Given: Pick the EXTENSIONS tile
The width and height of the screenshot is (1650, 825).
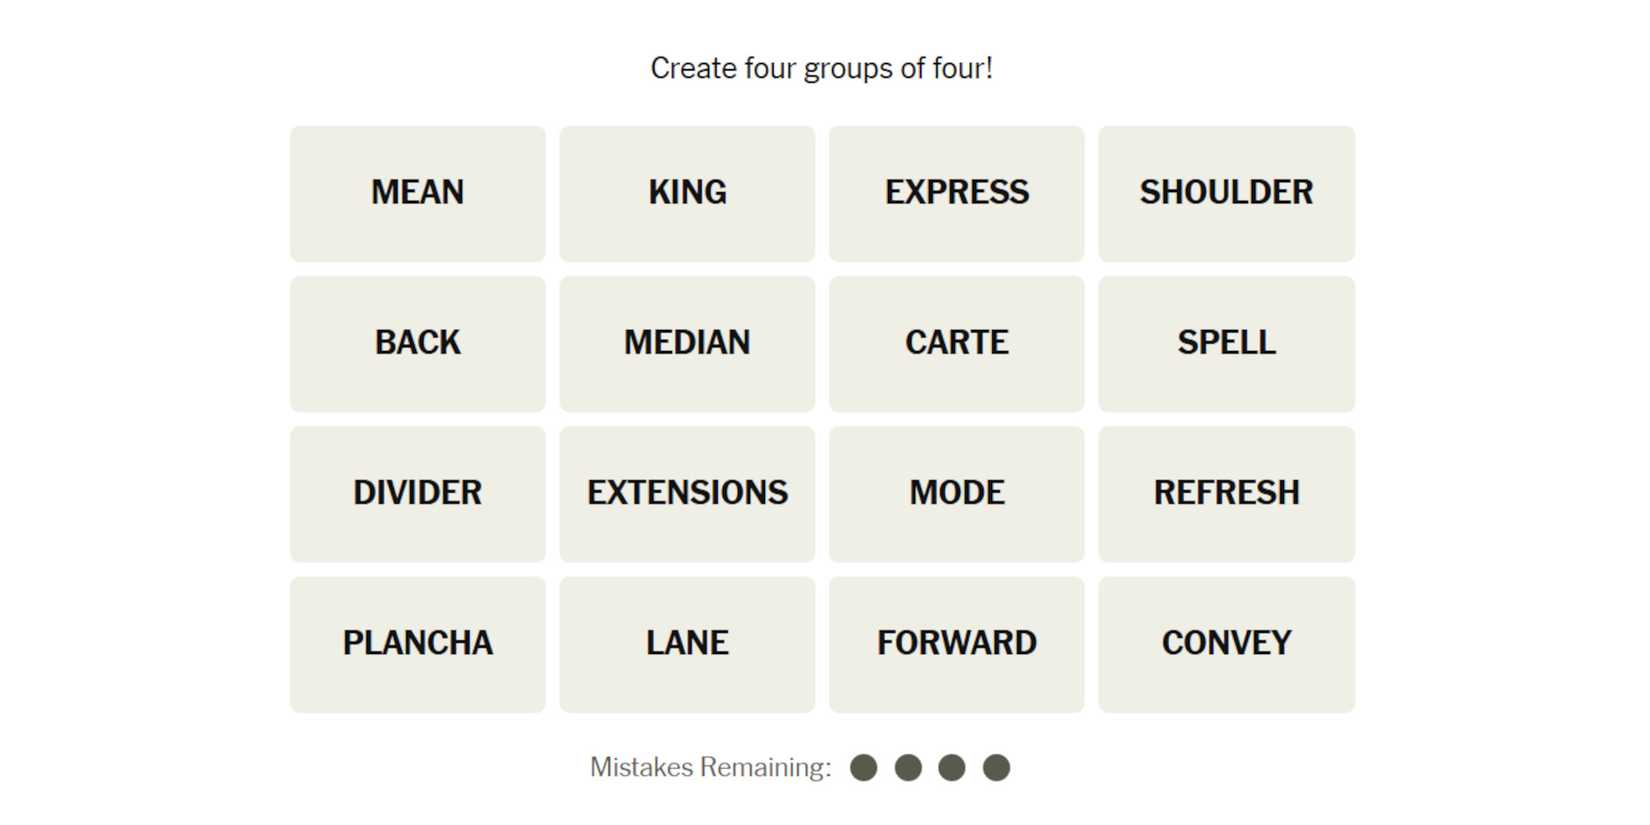Looking at the screenshot, I should pyautogui.click(x=687, y=493).
